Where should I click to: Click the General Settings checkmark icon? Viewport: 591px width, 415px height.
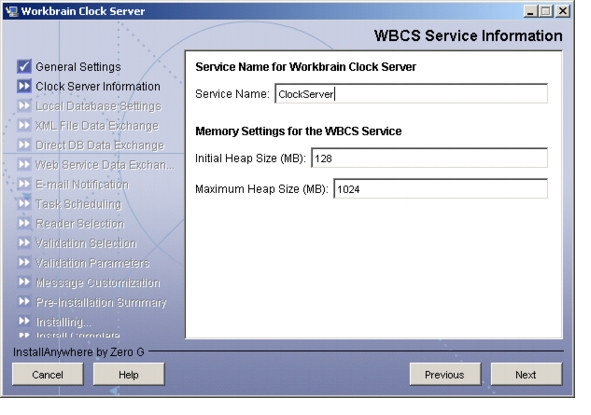click(24, 67)
